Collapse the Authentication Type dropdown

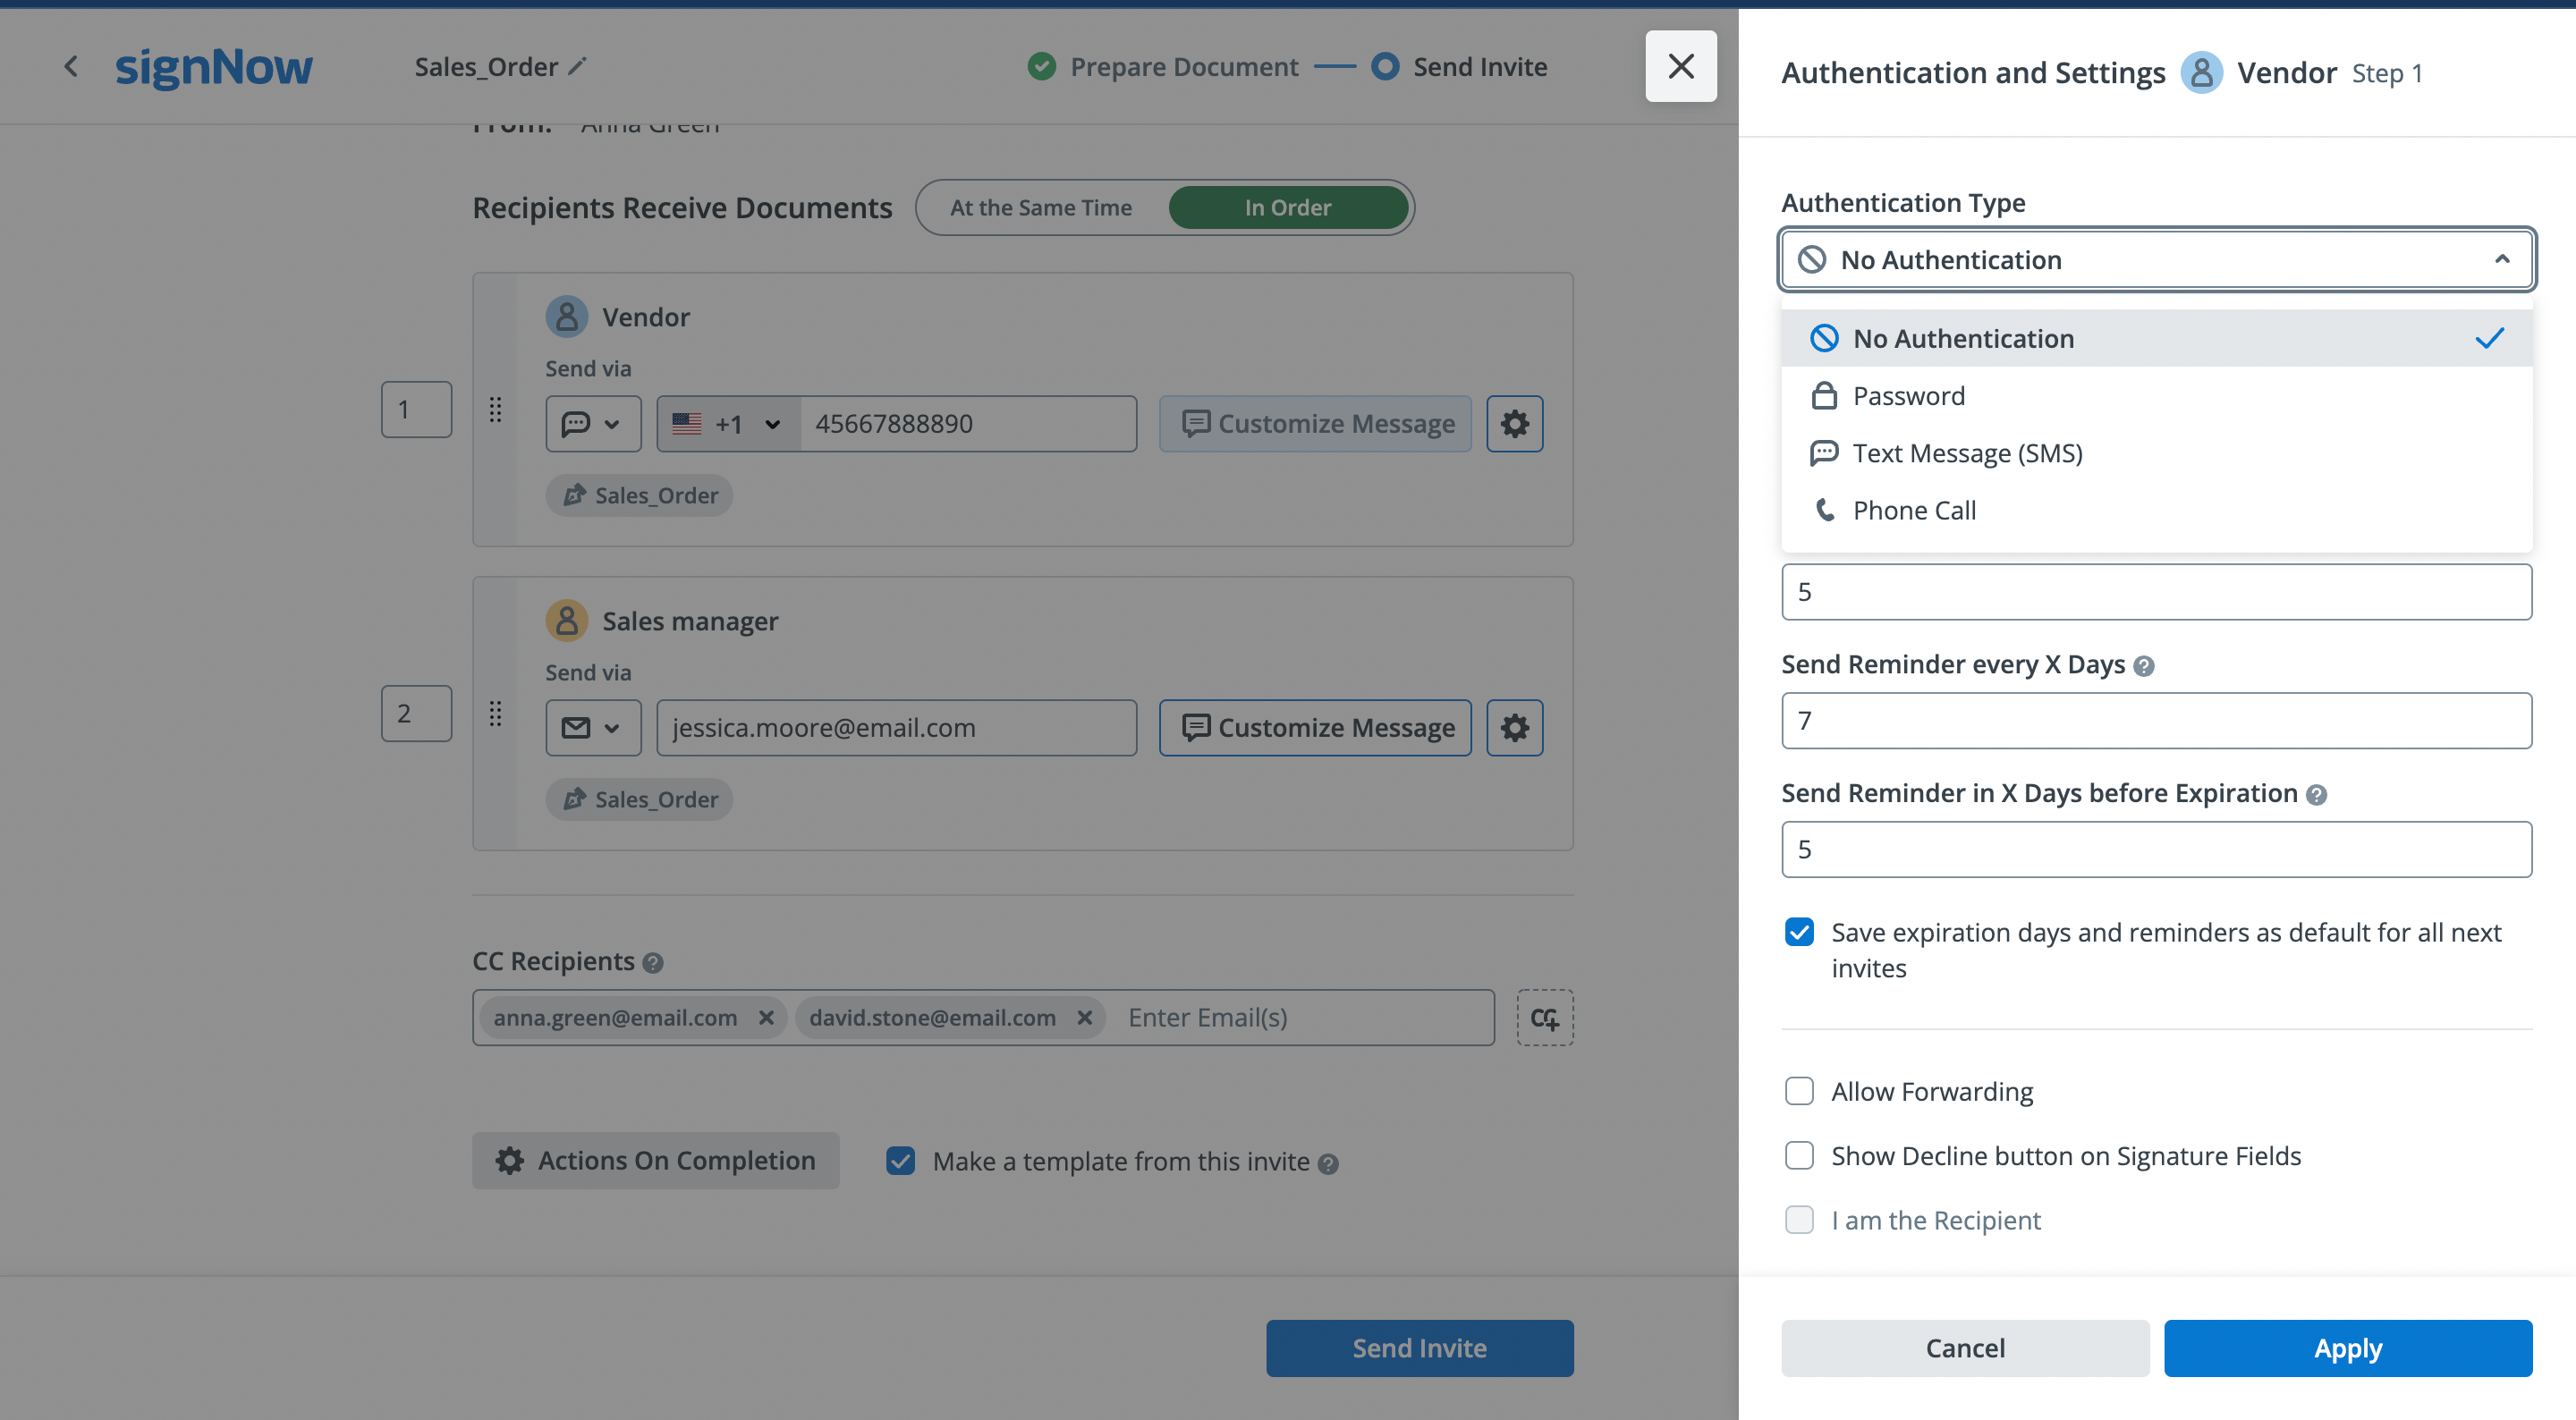[2501, 260]
